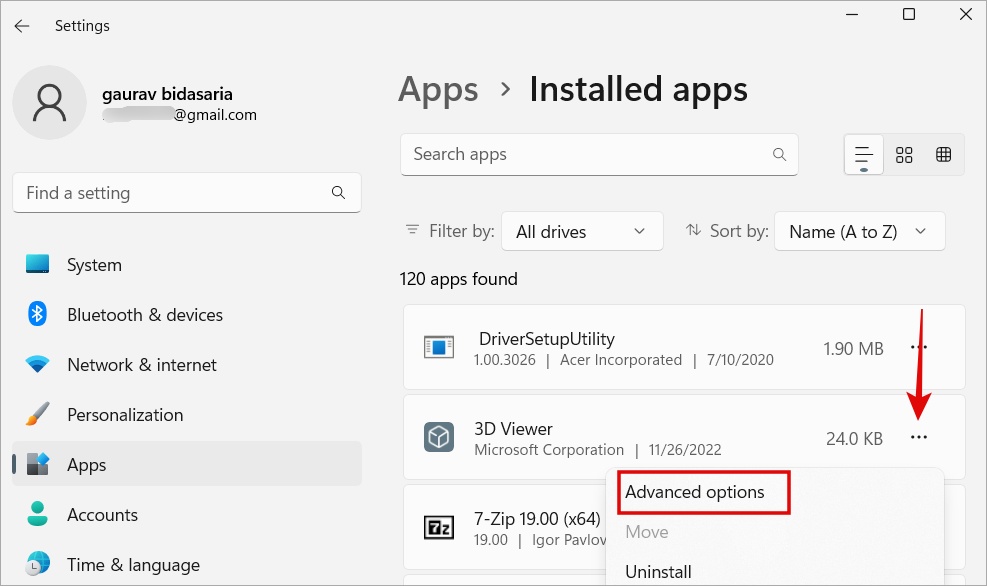The height and width of the screenshot is (586, 987).
Task: Click the back arrow in Settings header
Action: [x=22, y=26]
